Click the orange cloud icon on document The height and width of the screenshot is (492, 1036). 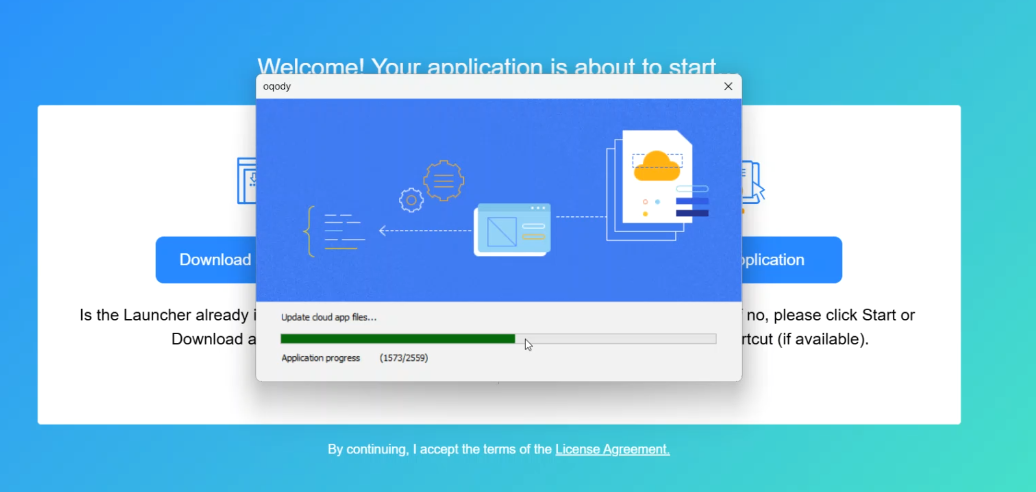click(x=657, y=165)
